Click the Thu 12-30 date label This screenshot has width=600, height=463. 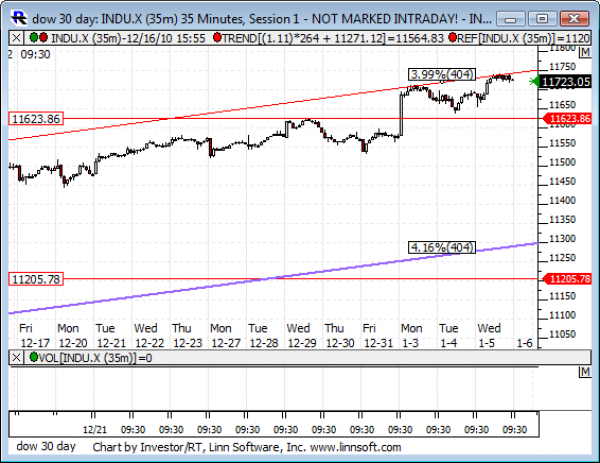coord(340,336)
